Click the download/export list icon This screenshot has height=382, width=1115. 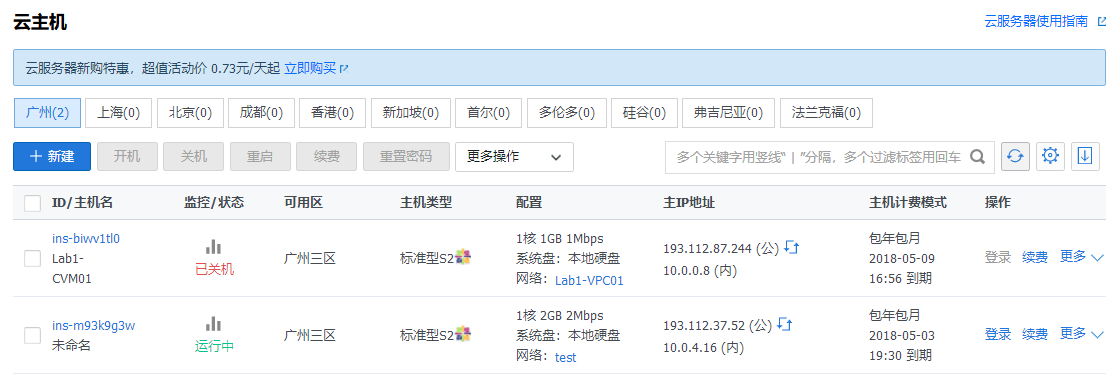coord(1084,156)
